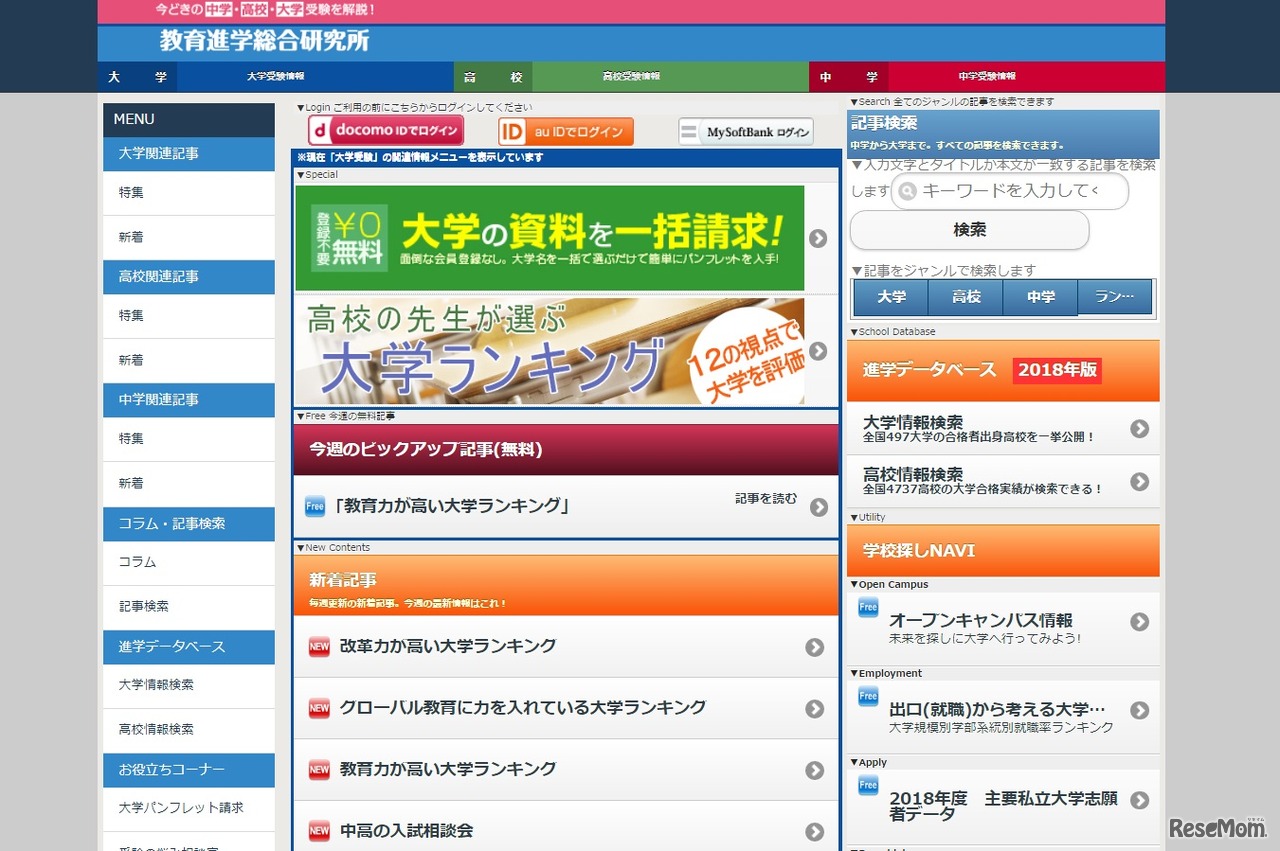
Task: Click the magnifier icon in keyword search box
Action: (x=907, y=191)
